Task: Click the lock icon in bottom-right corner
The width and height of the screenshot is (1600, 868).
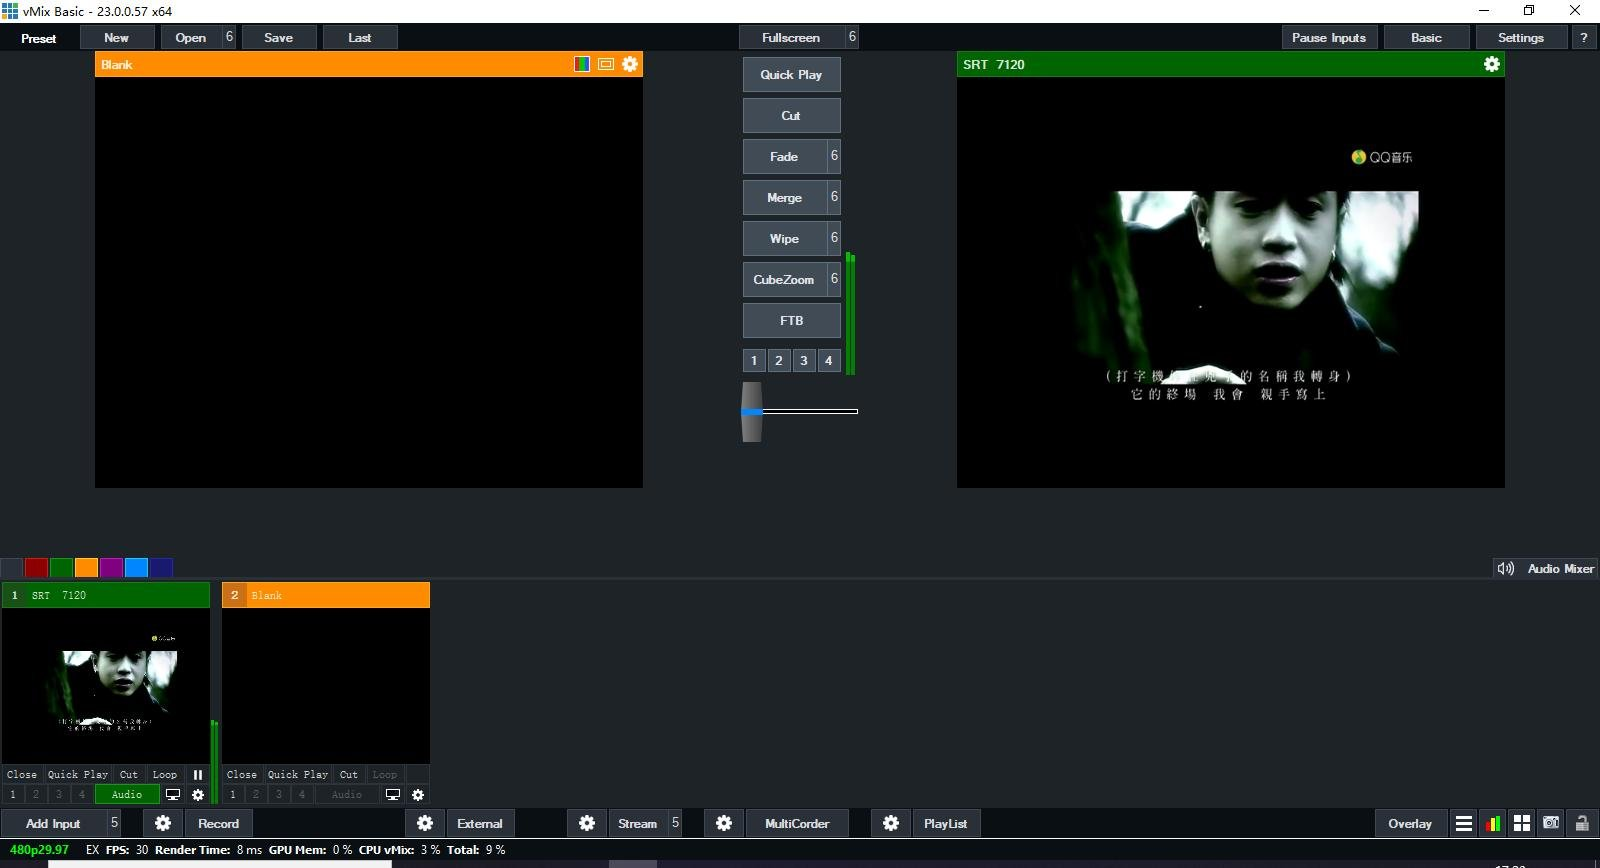Action: tap(1582, 823)
